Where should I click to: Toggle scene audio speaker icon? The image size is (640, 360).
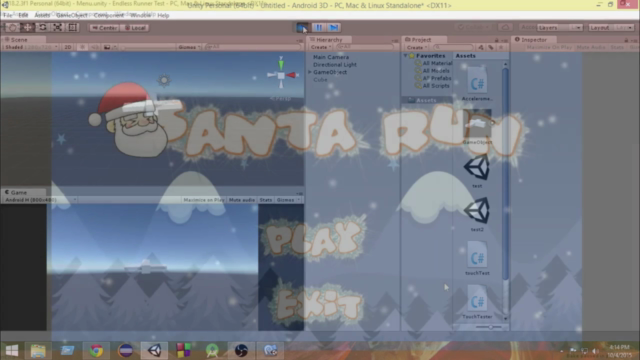(94, 47)
